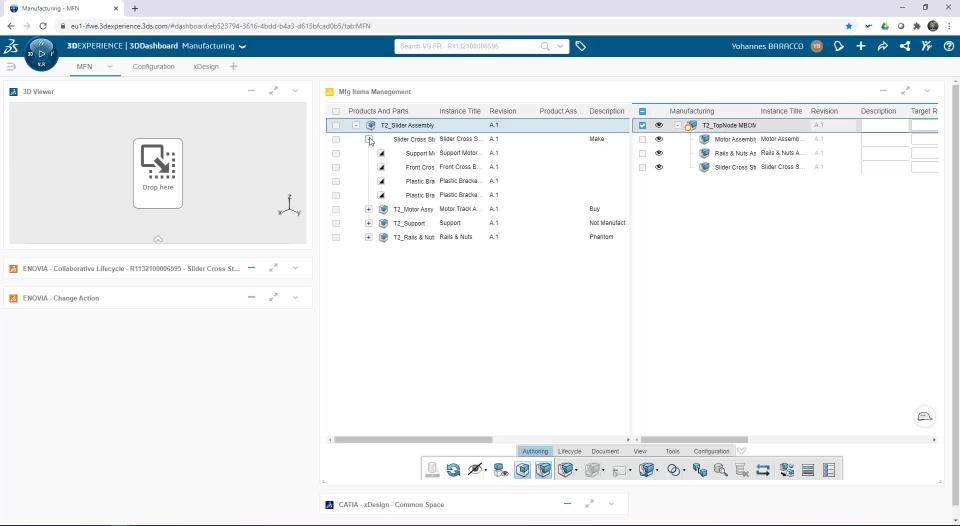The width and height of the screenshot is (960, 526).
Task: Click Yohannes BARACCO user profile
Action: click(777, 47)
